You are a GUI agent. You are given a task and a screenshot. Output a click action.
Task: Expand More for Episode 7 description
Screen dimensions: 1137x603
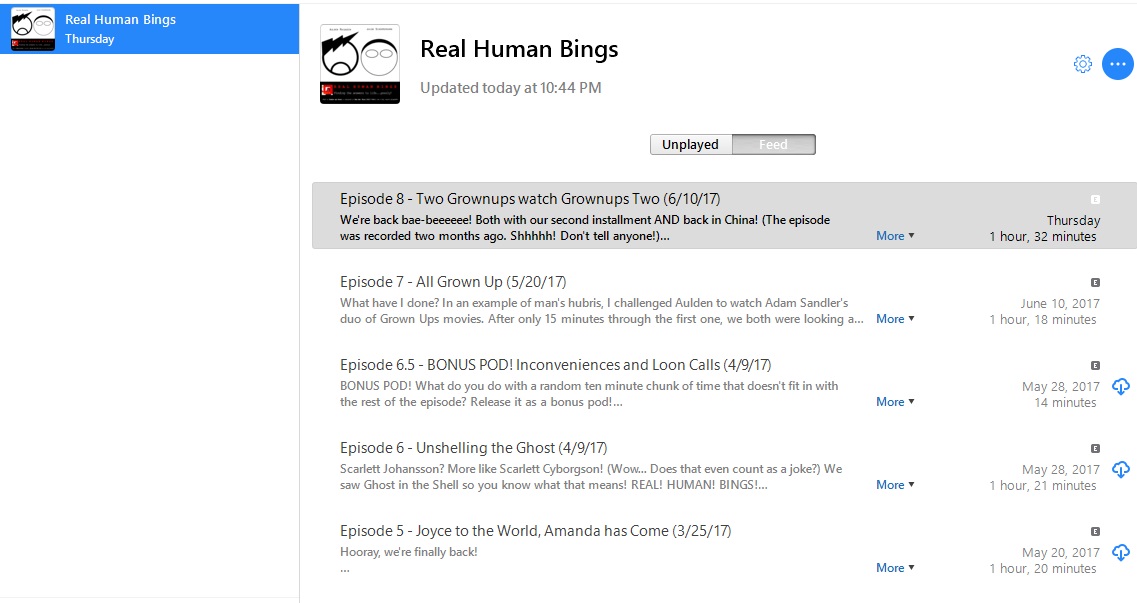point(895,318)
